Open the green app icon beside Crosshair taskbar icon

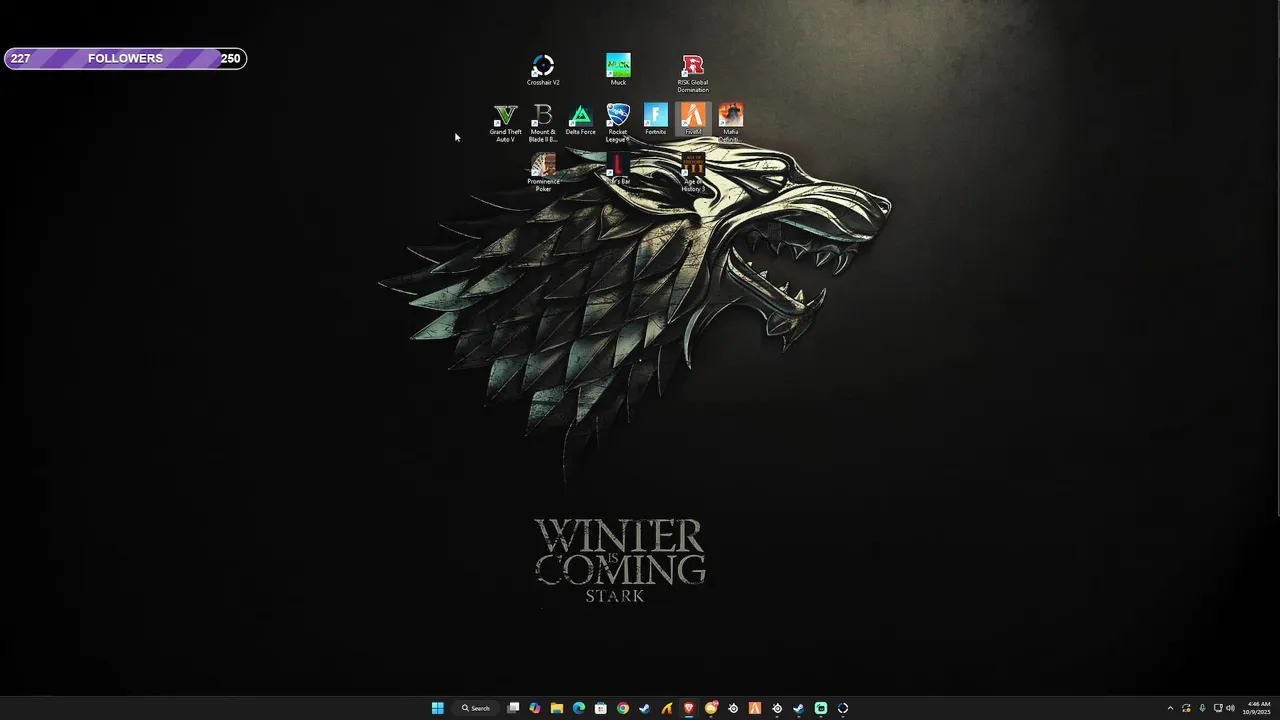821,708
